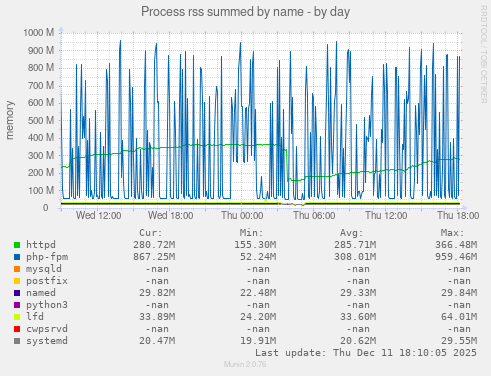Click httpd minimum value 155.30M
The image size is (491, 376).
point(255,245)
